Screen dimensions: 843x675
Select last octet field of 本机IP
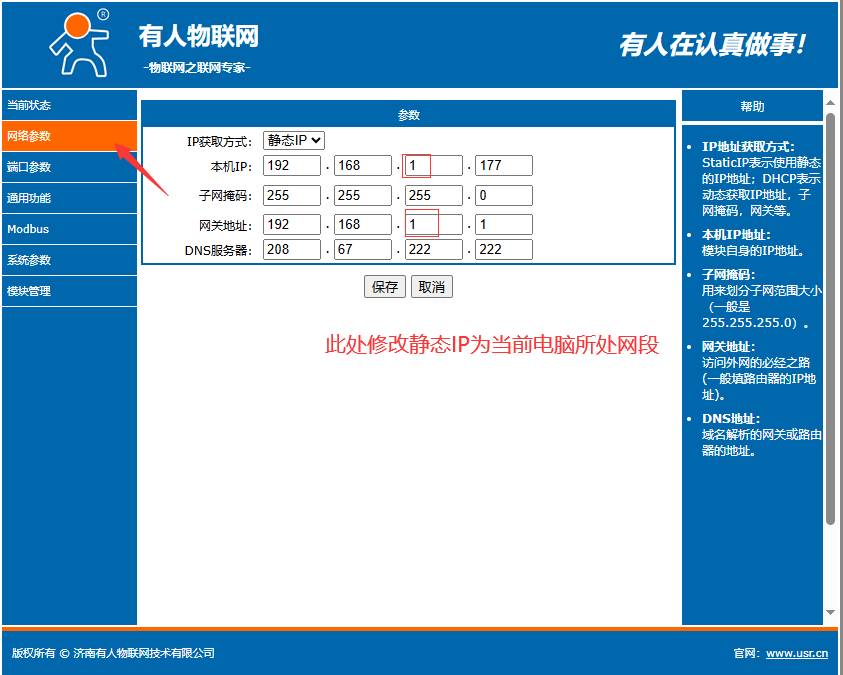tap(504, 166)
